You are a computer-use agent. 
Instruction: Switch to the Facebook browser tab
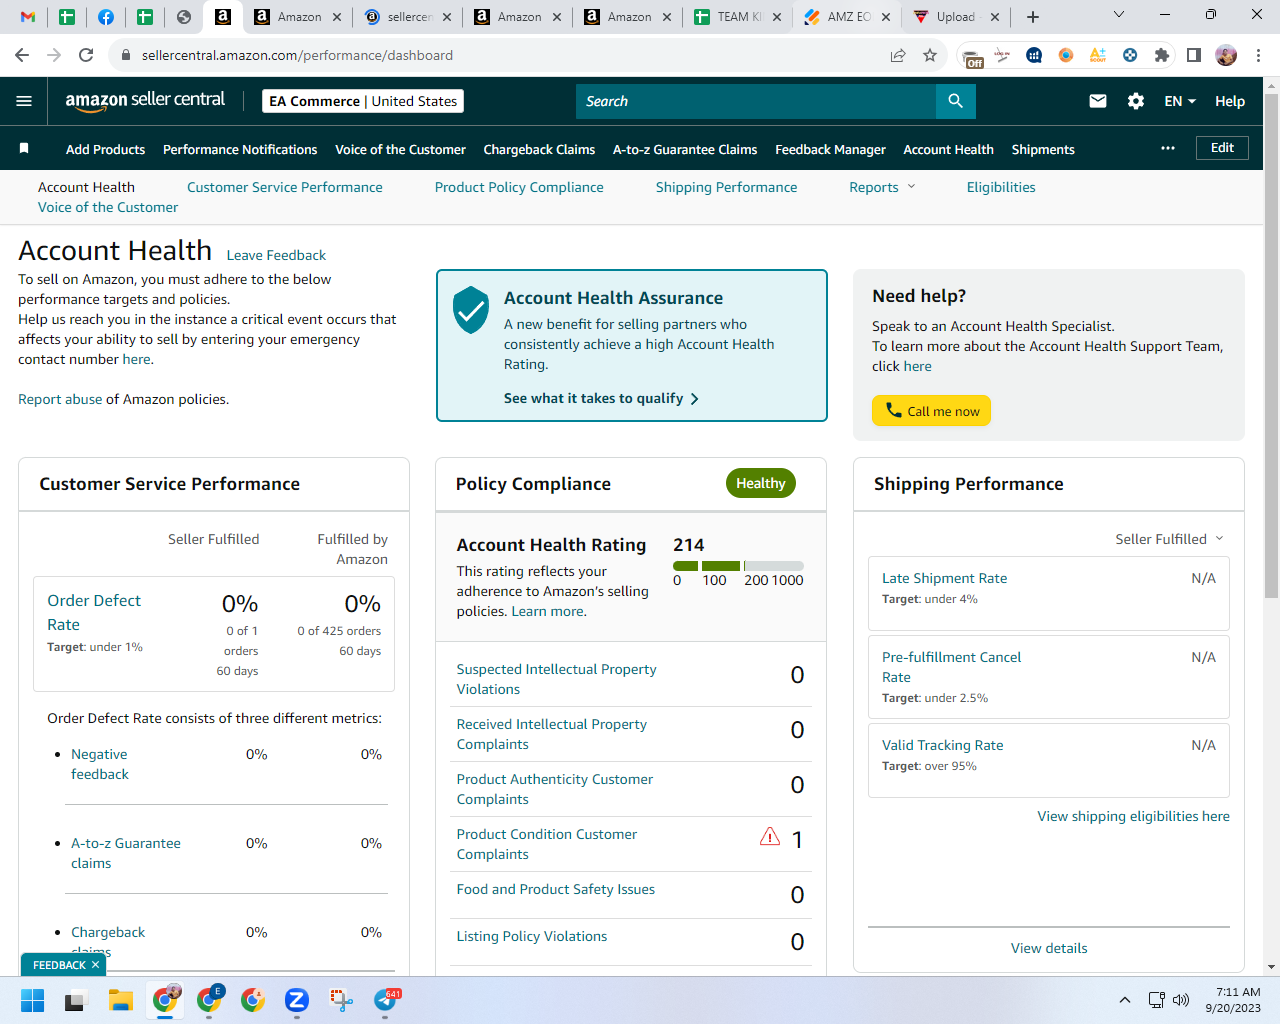(106, 17)
